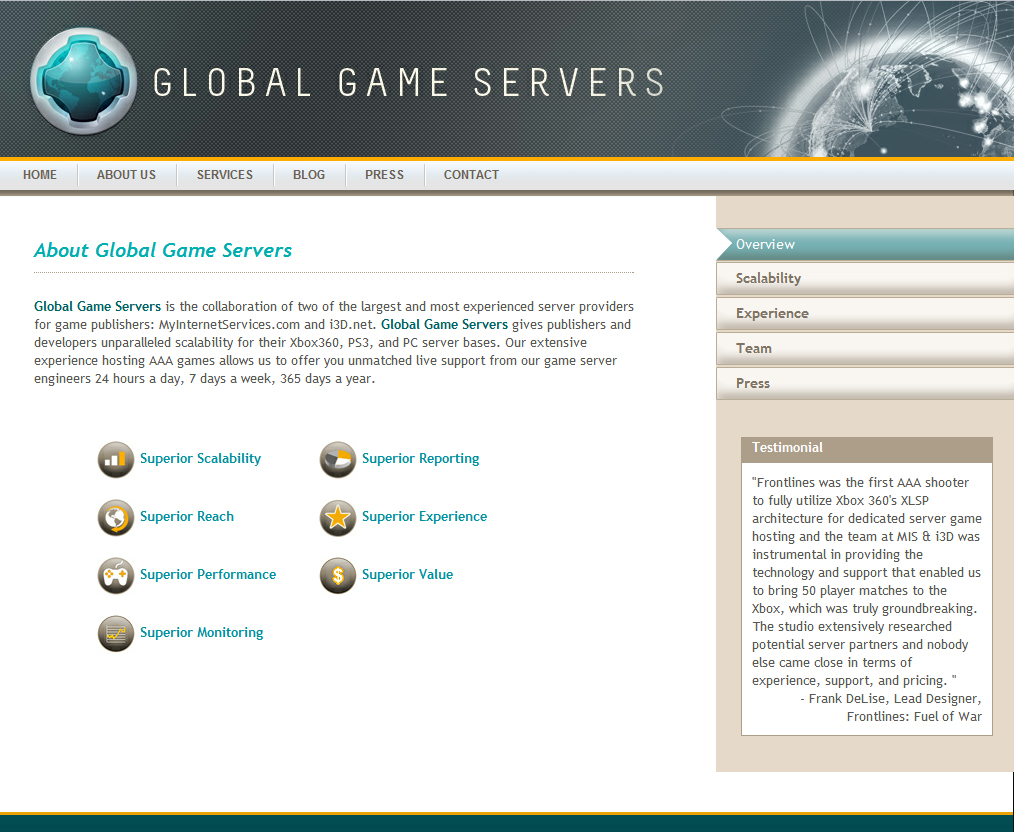Click the About Global Game Servers heading
1014x832 pixels.
point(163,250)
